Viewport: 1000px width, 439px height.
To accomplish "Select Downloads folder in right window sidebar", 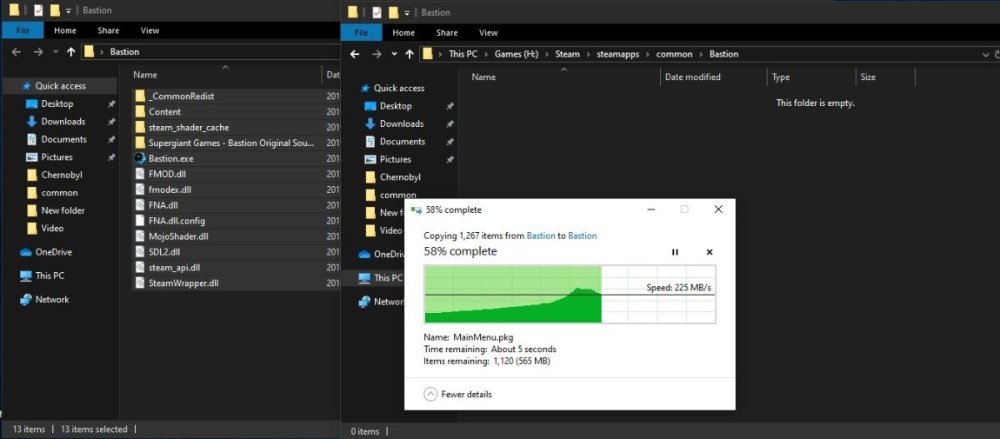I will 401,124.
